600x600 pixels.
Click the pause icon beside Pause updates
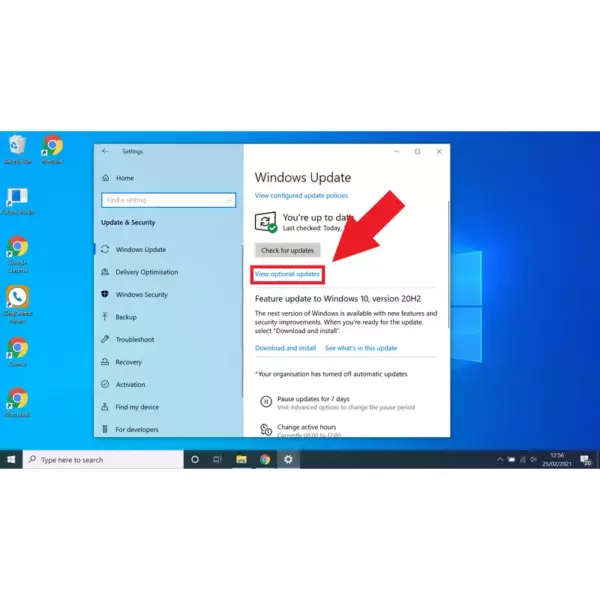pyautogui.click(x=266, y=401)
